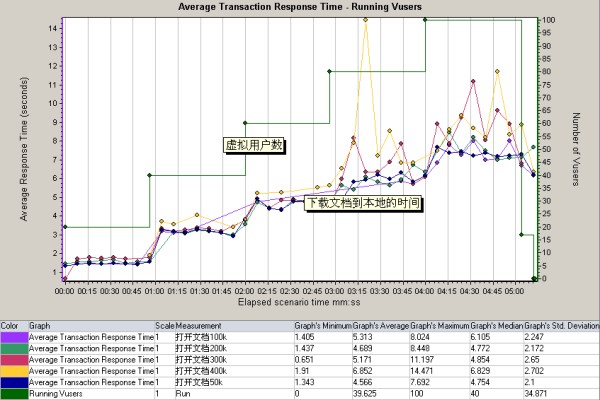
Task: Select measurement 打开文档400k
Action: 201,371
